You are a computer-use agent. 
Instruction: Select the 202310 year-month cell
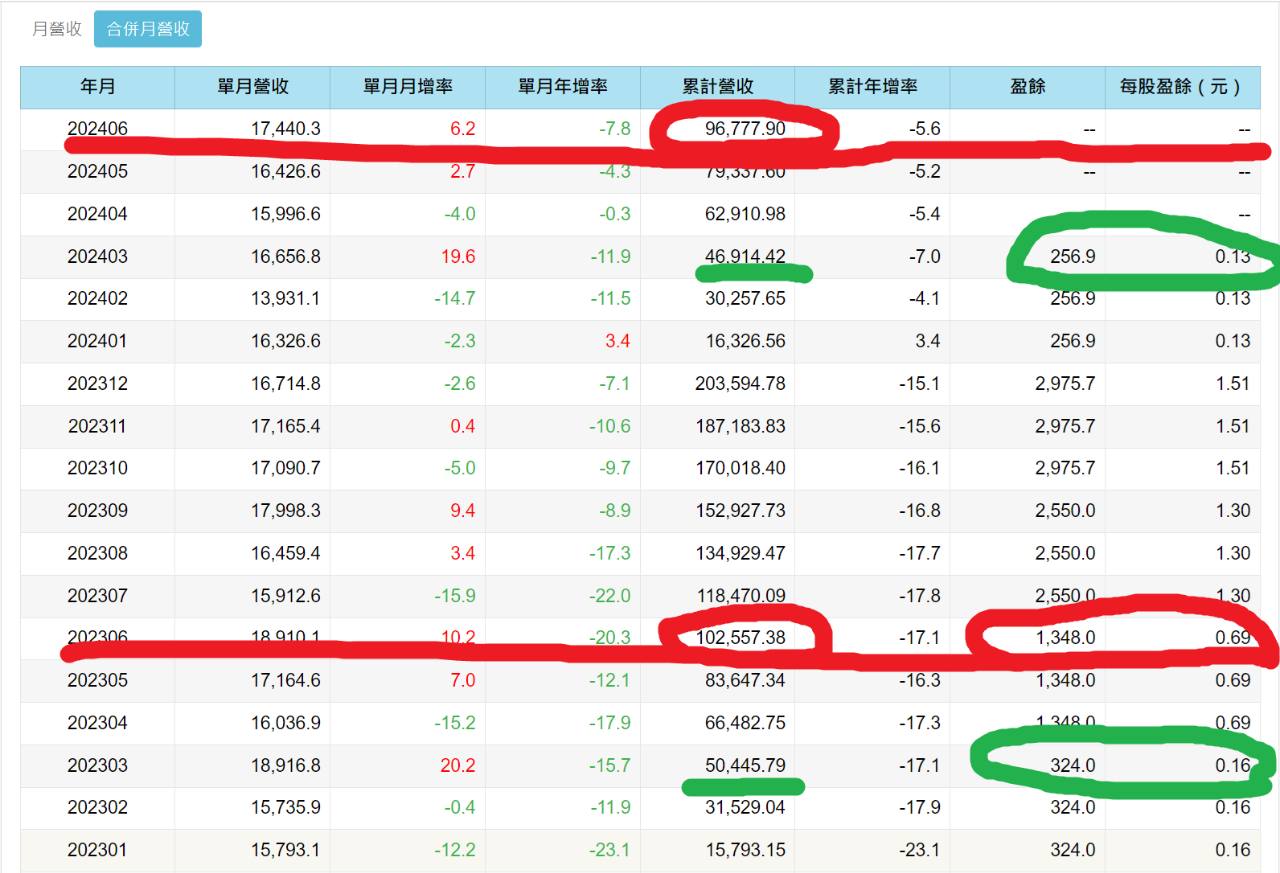pos(98,468)
